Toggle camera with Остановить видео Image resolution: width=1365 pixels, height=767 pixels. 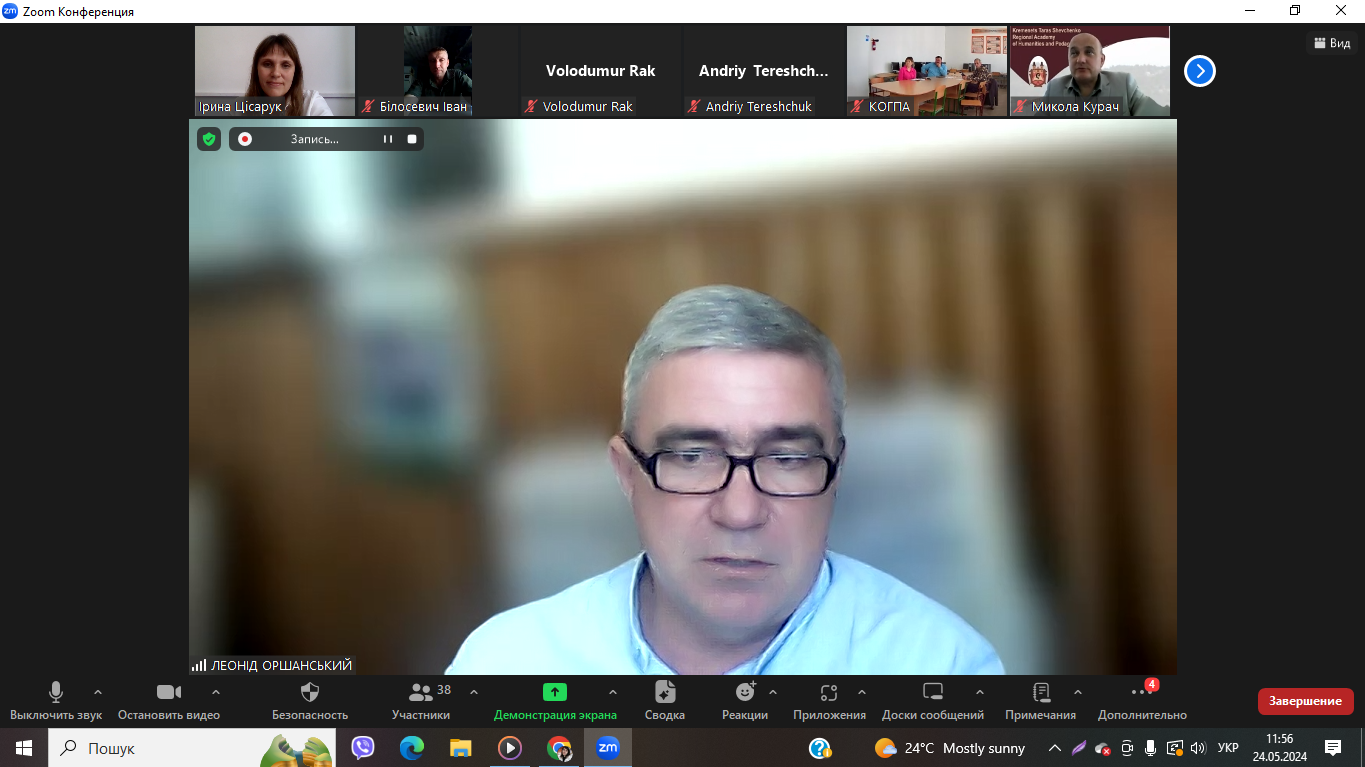169,700
